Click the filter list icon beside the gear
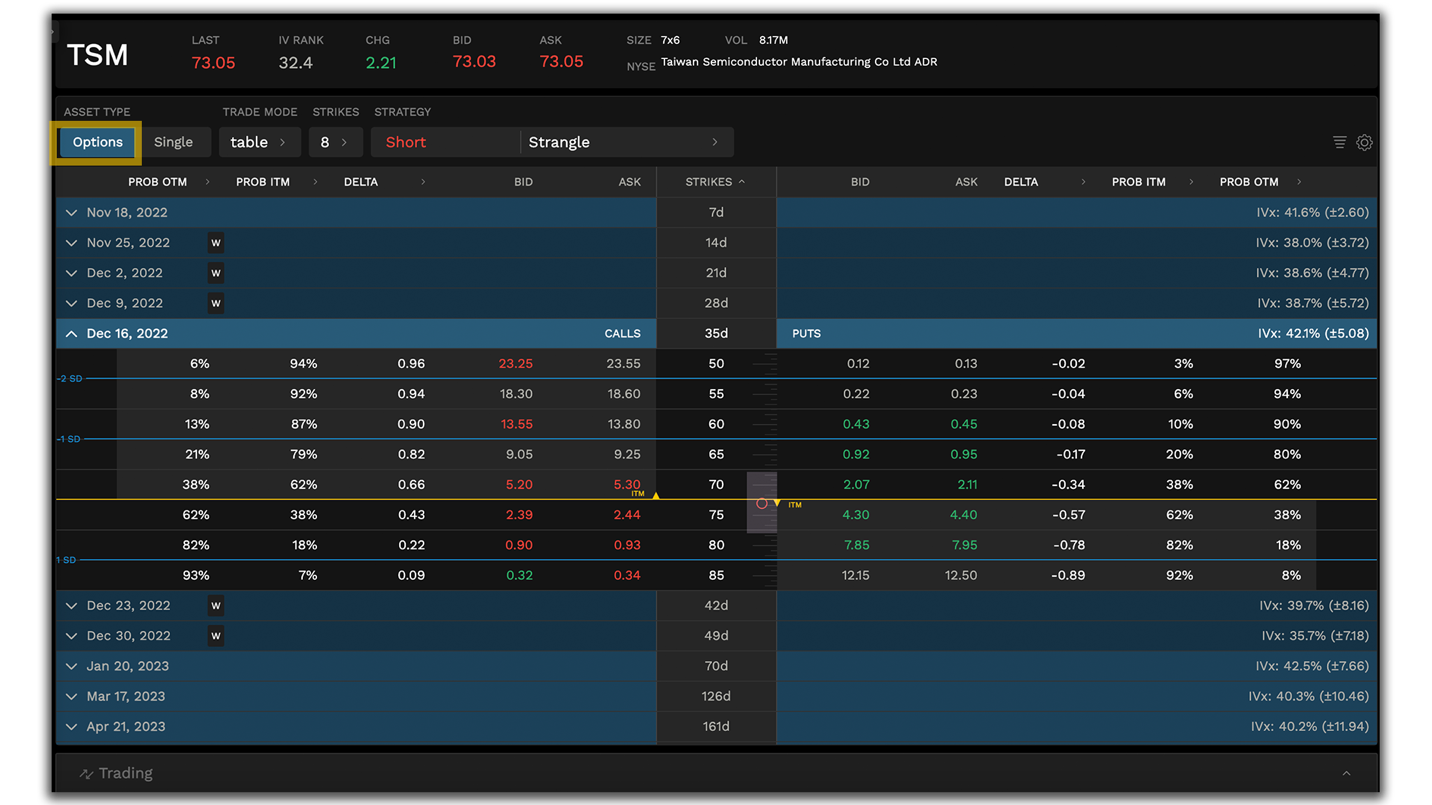The width and height of the screenshot is (1432, 805). [x=1339, y=142]
